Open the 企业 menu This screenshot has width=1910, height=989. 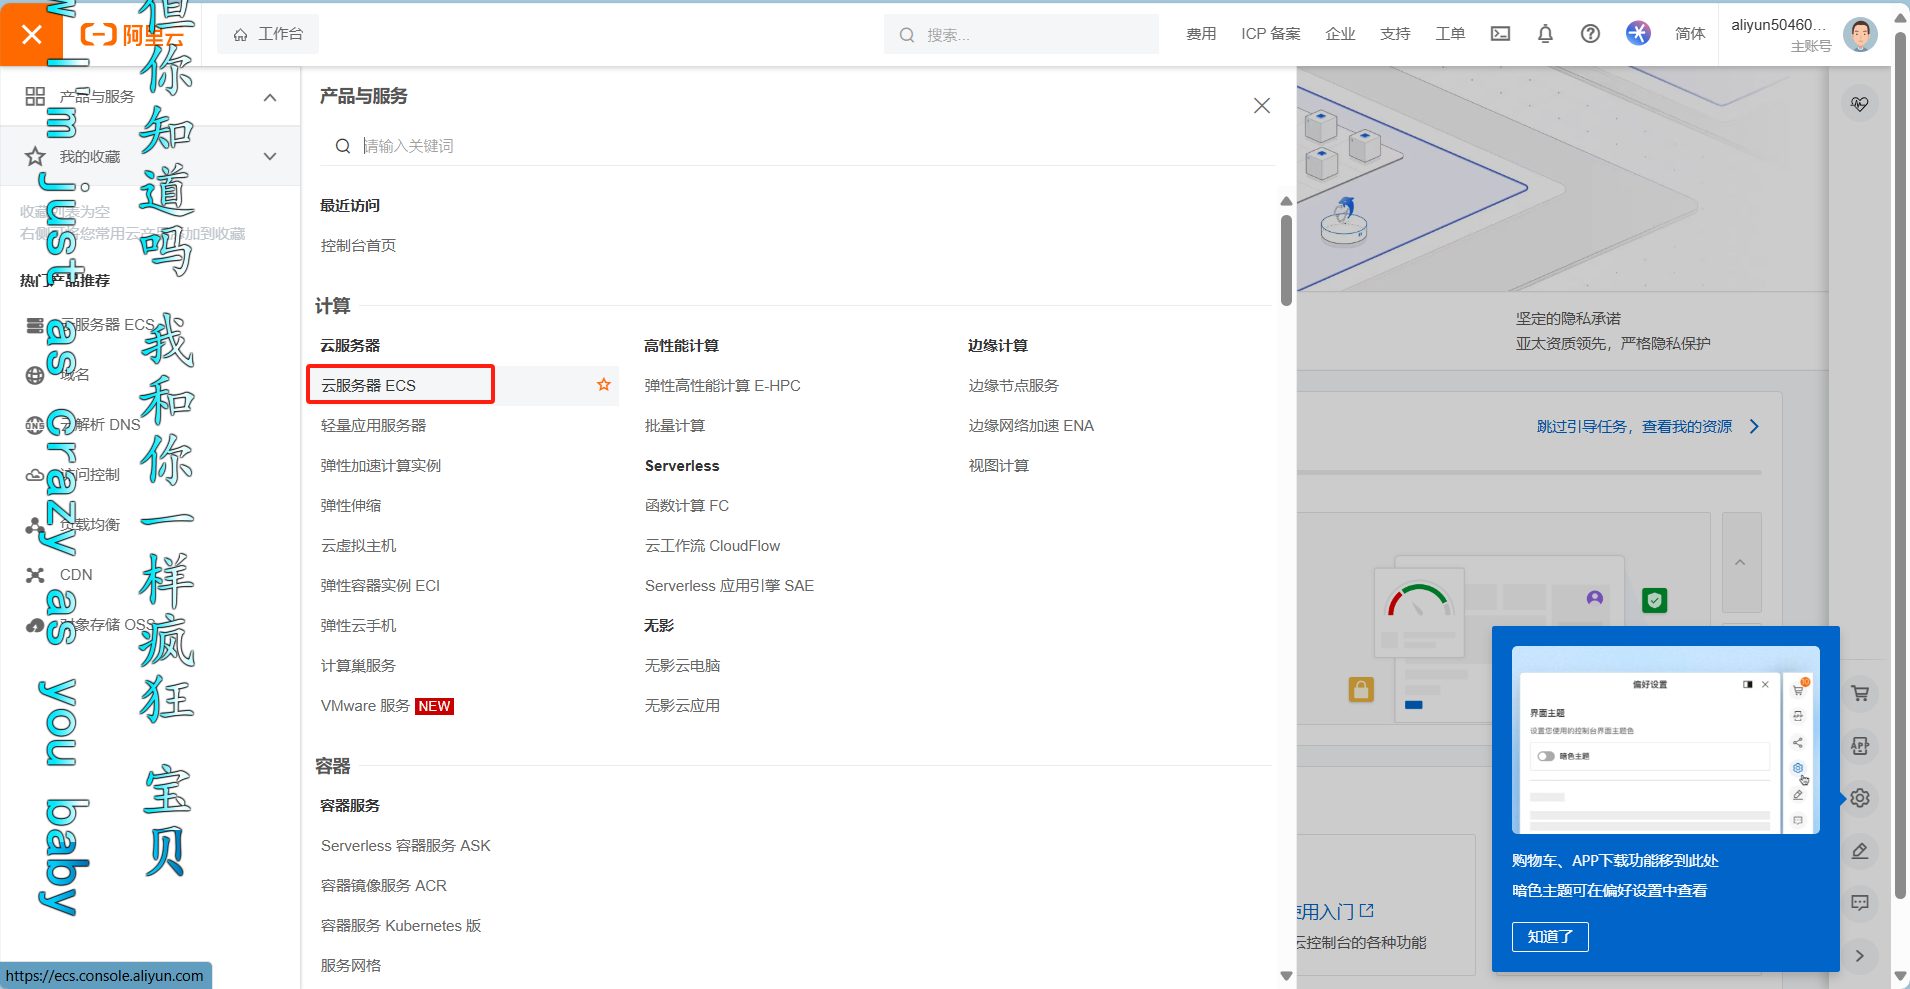click(x=1340, y=34)
